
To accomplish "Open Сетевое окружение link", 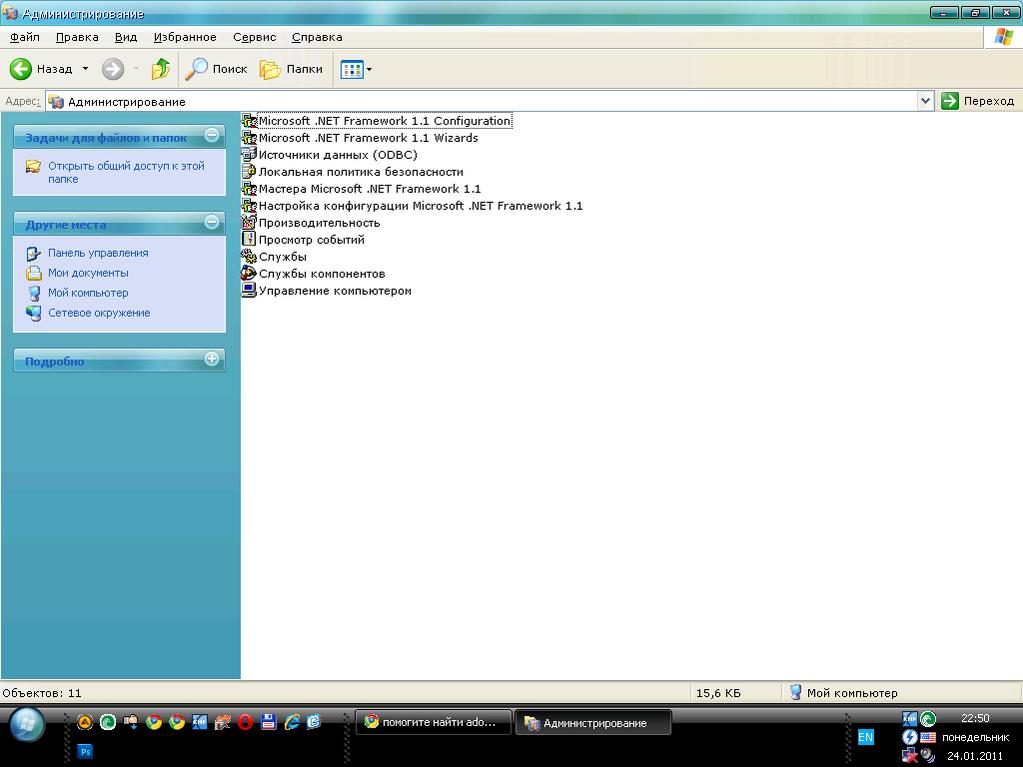I will click(x=99, y=313).
